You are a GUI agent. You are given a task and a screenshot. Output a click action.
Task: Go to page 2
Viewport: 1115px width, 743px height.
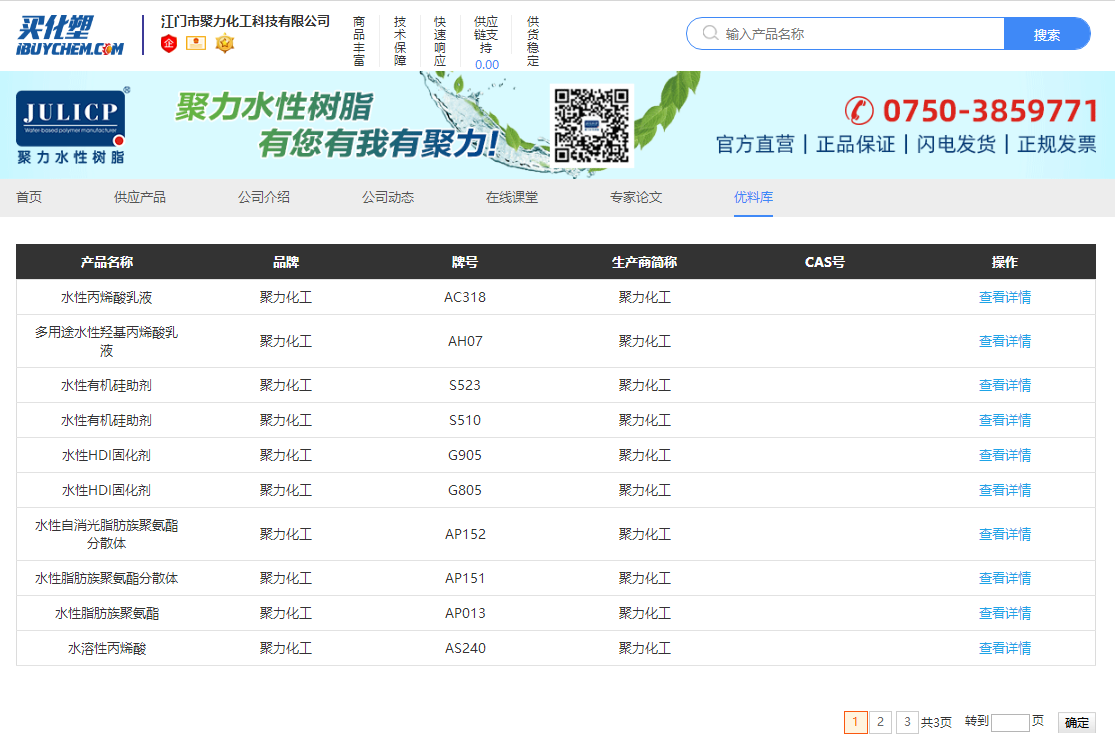[880, 722]
